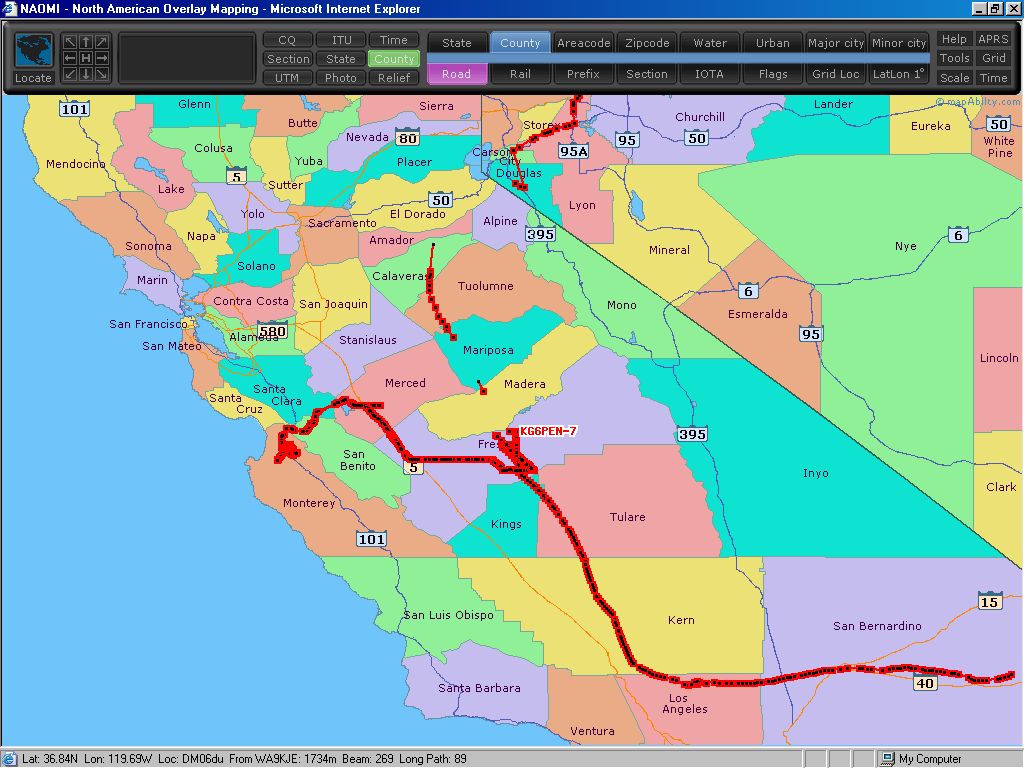Click the Internet Explorer icon in the title bar

tap(9, 8)
